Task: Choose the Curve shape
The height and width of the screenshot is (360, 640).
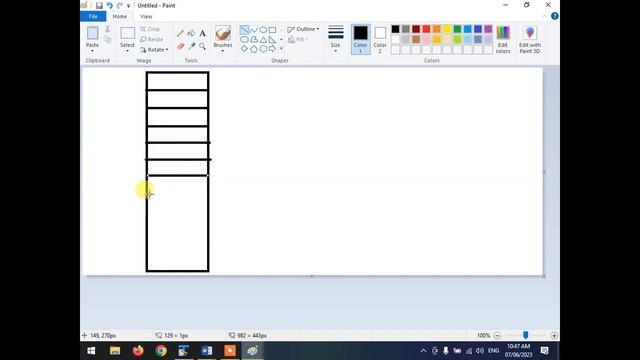Action: click(x=253, y=30)
